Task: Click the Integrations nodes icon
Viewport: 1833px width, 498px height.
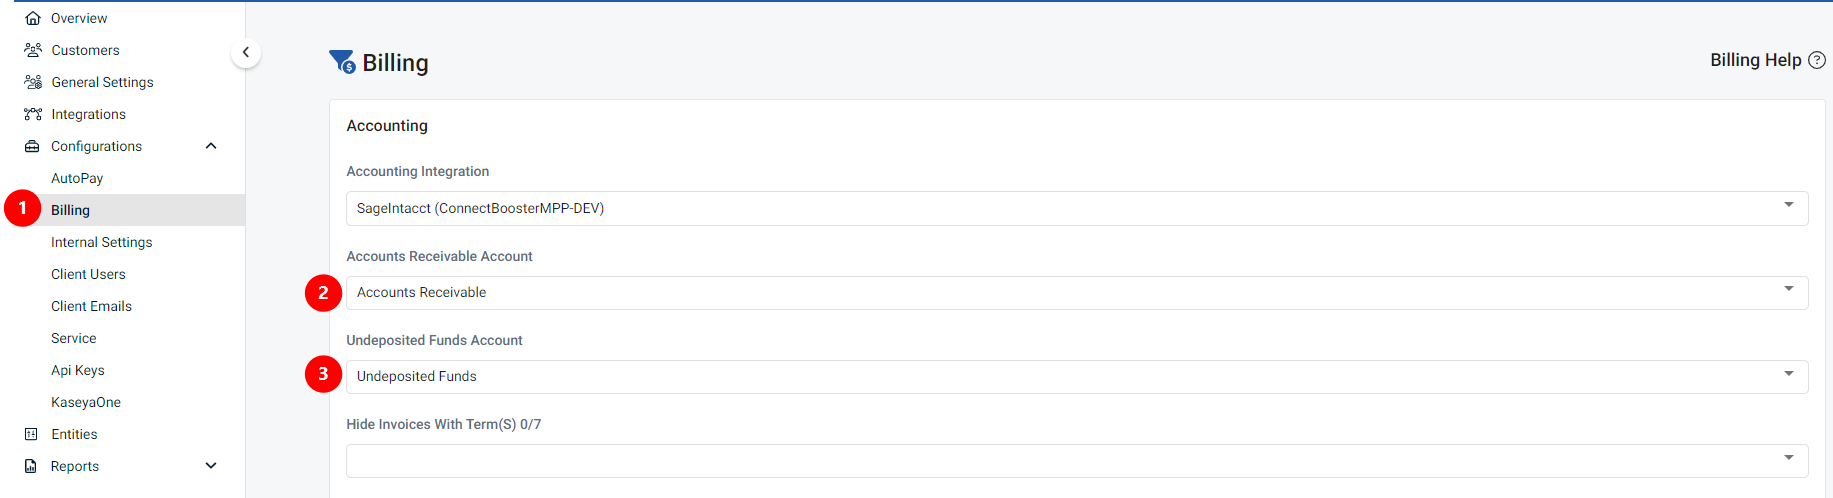Action: tap(33, 114)
